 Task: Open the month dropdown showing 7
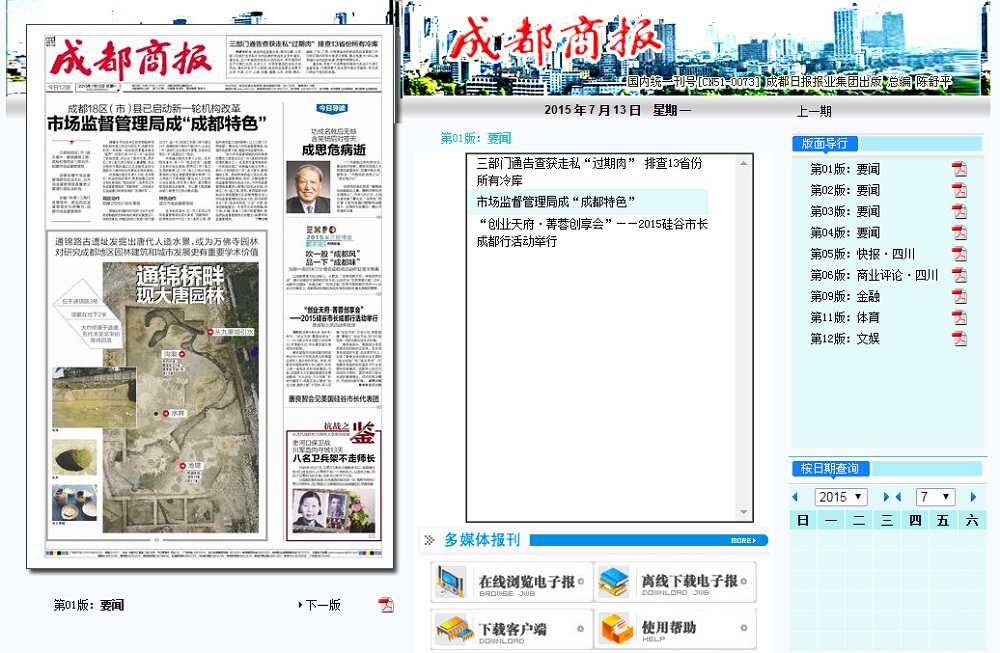point(936,497)
